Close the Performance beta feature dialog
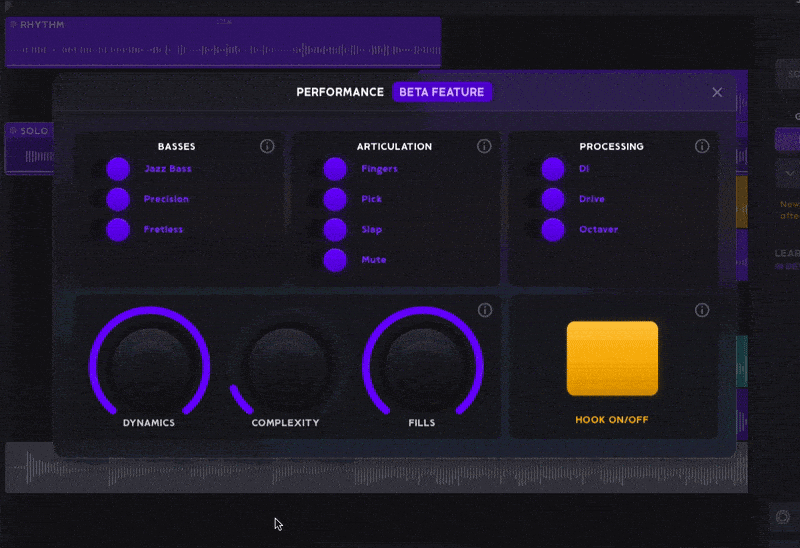The image size is (800, 548). coord(717,92)
